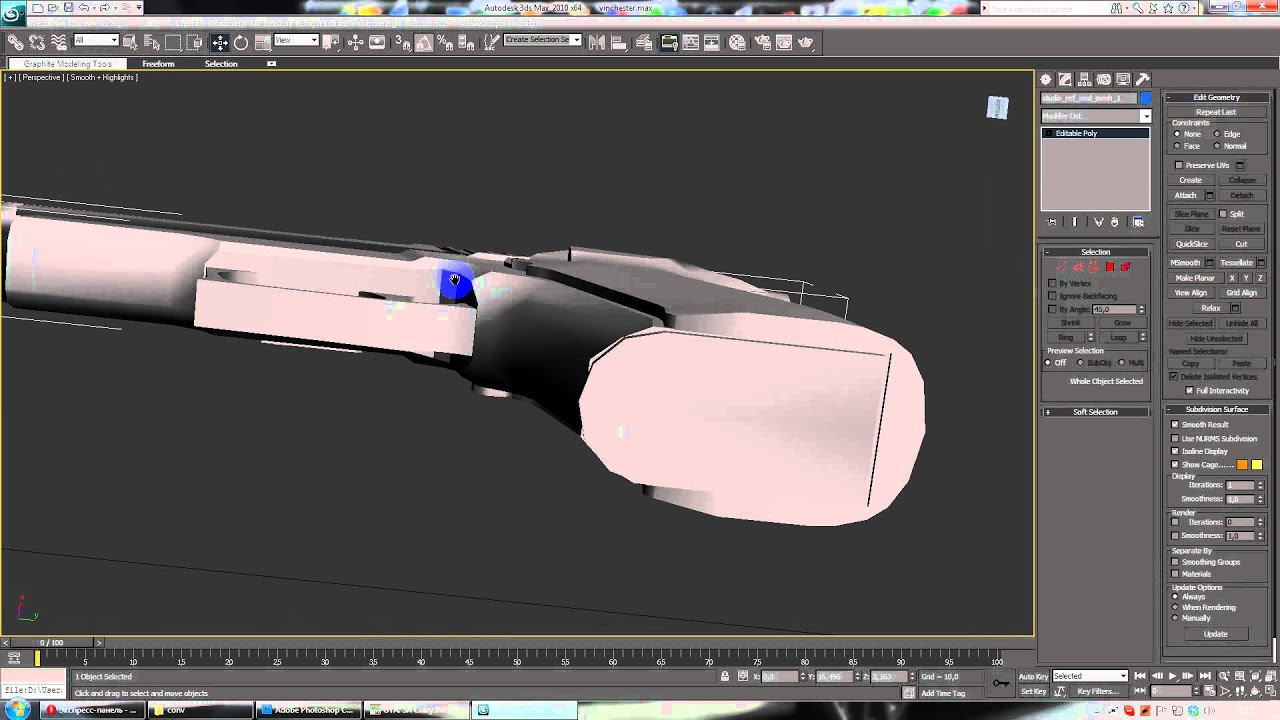The height and width of the screenshot is (720, 1280).
Task: Select Polygon sub-object level icon
Action: click(x=1110, y=267)
